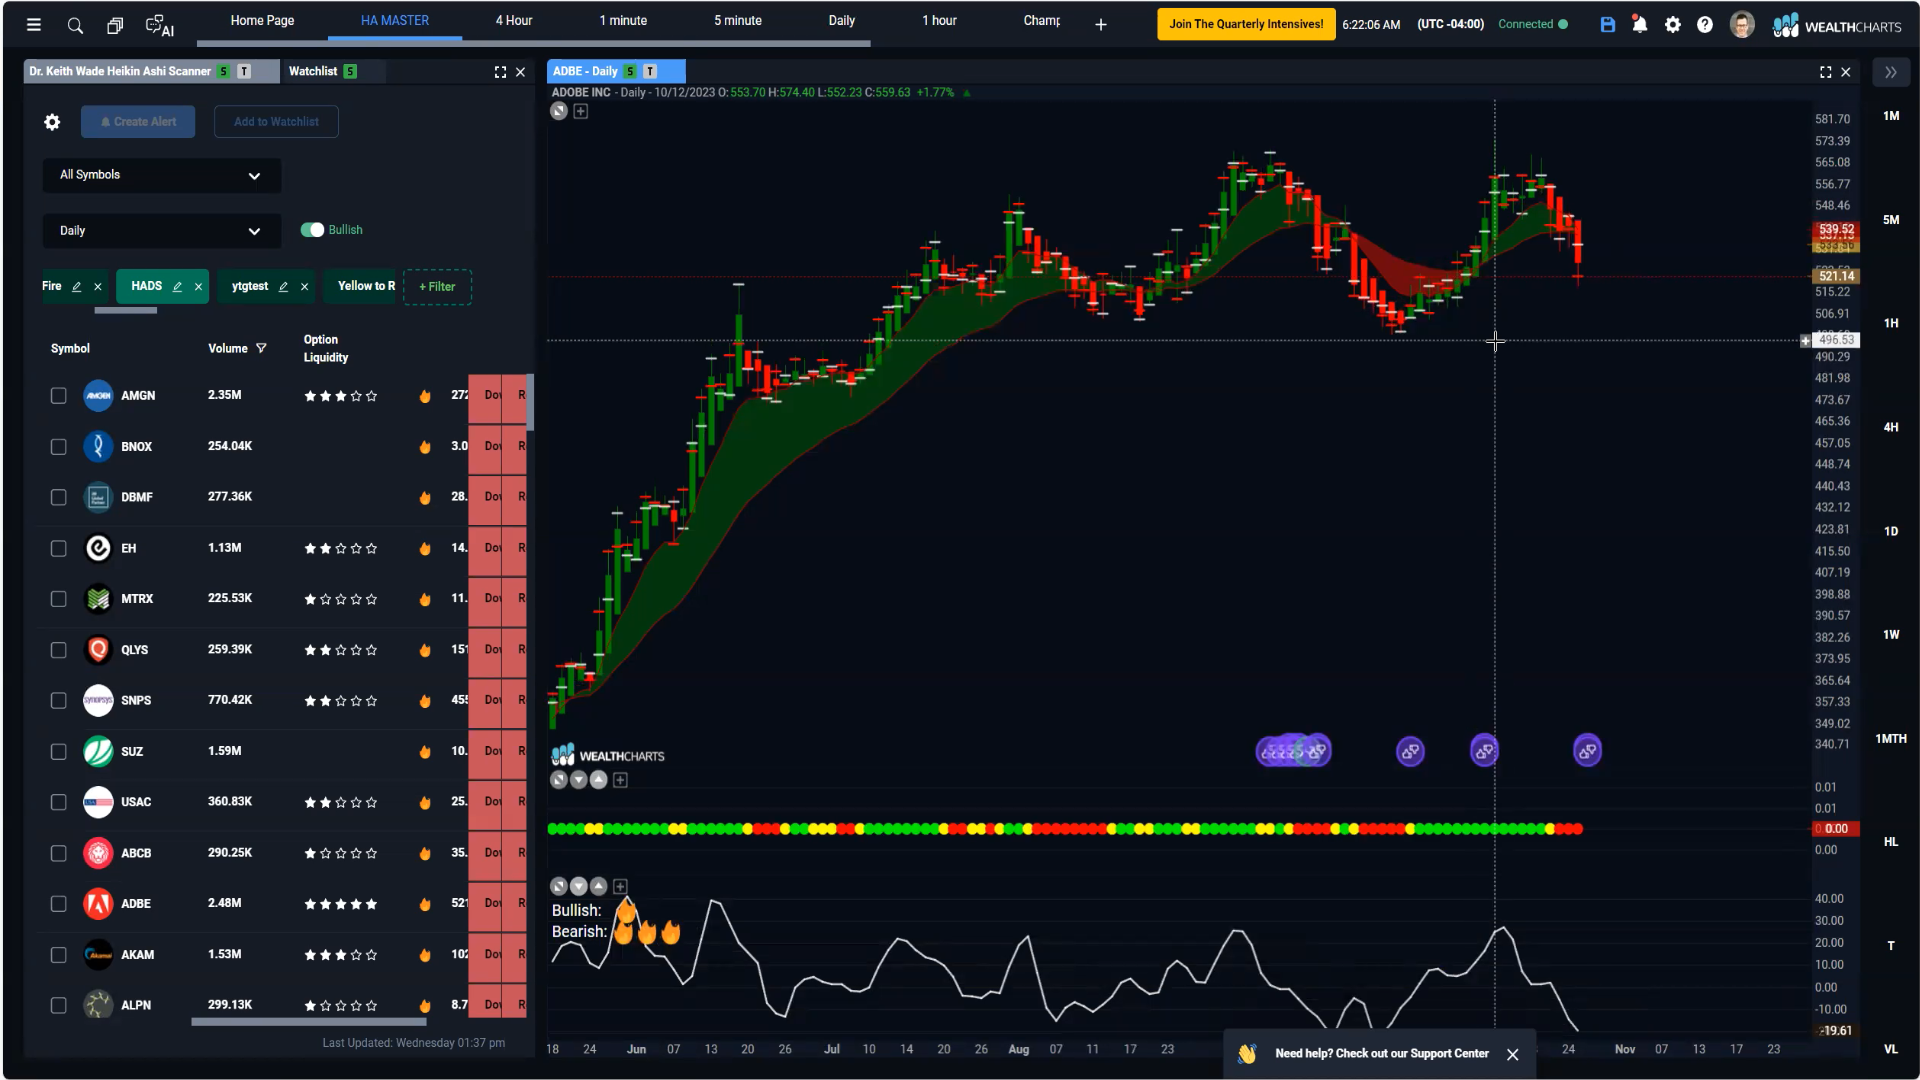Expand the All Symbols dropdown
The height and width of the screenshot is (1080, 1920).
pos(162,175)
